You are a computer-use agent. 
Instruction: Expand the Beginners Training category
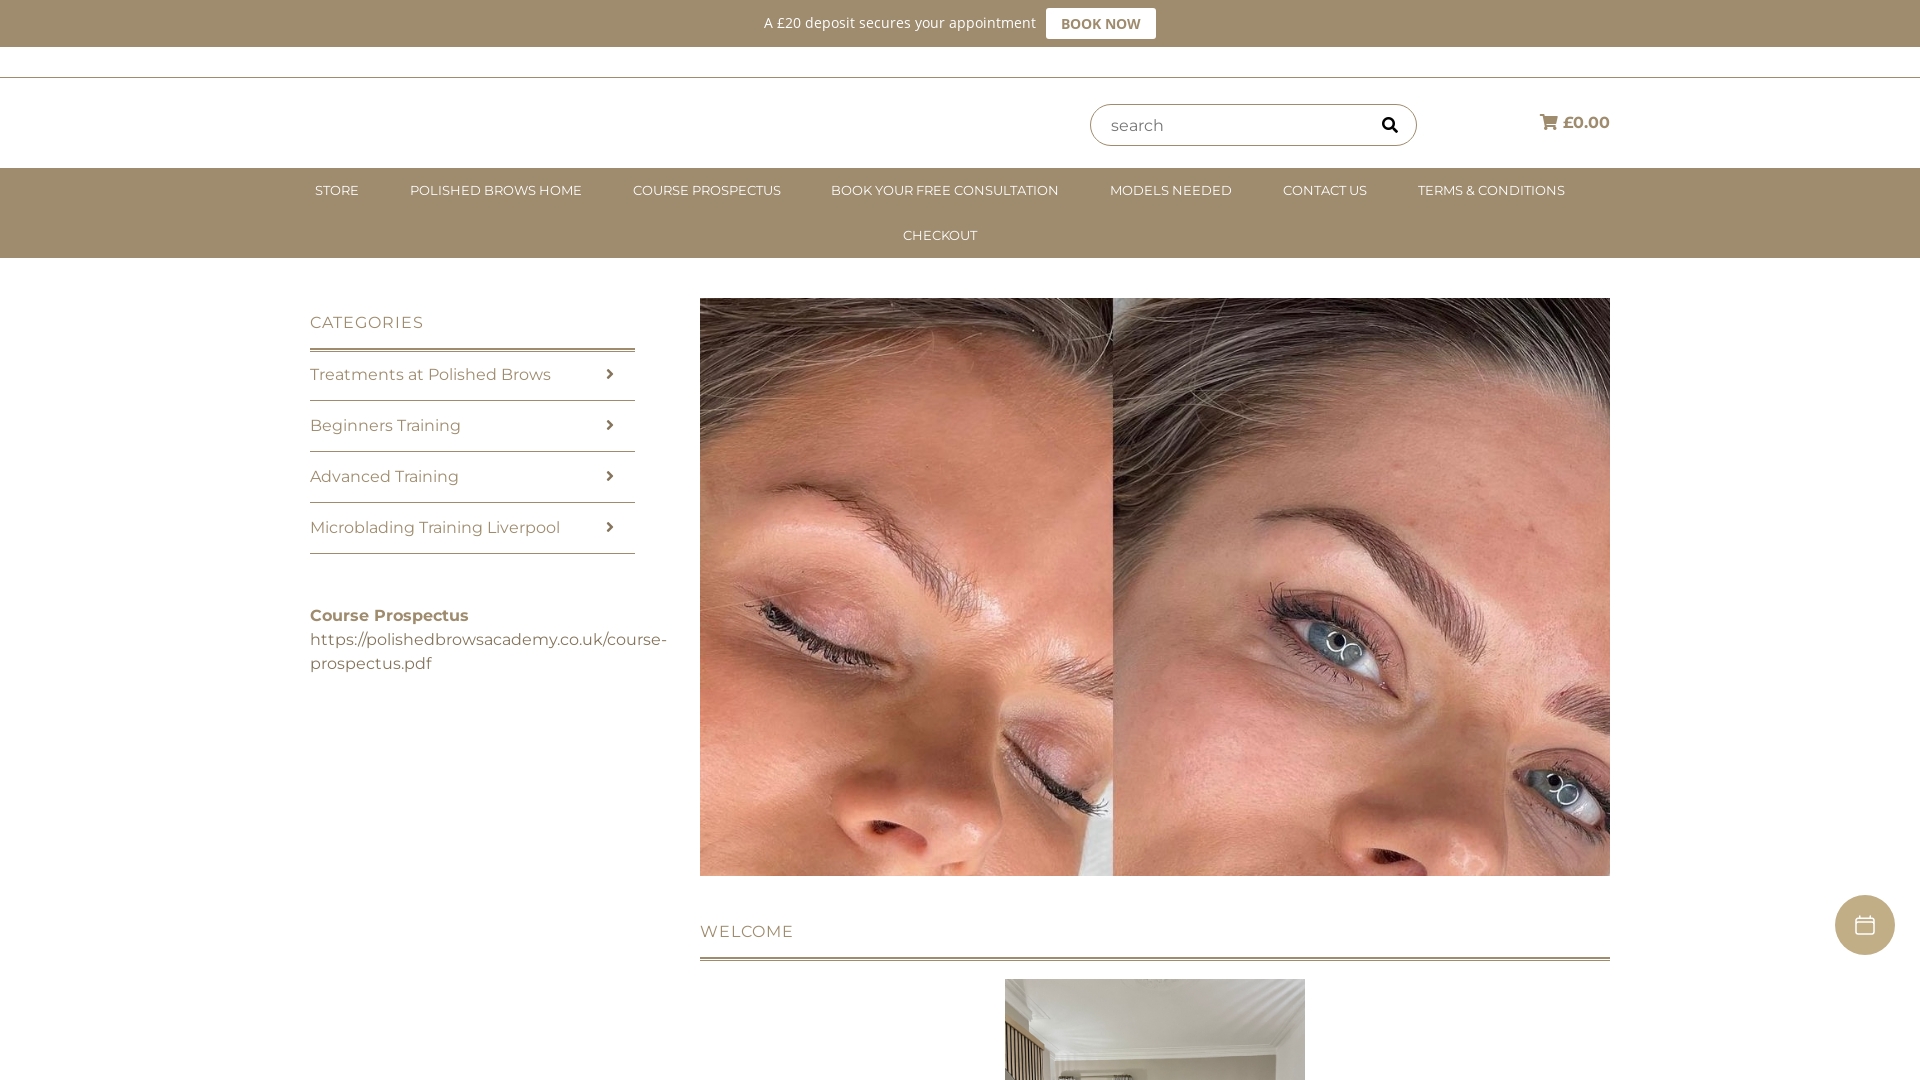pos(385,425)
